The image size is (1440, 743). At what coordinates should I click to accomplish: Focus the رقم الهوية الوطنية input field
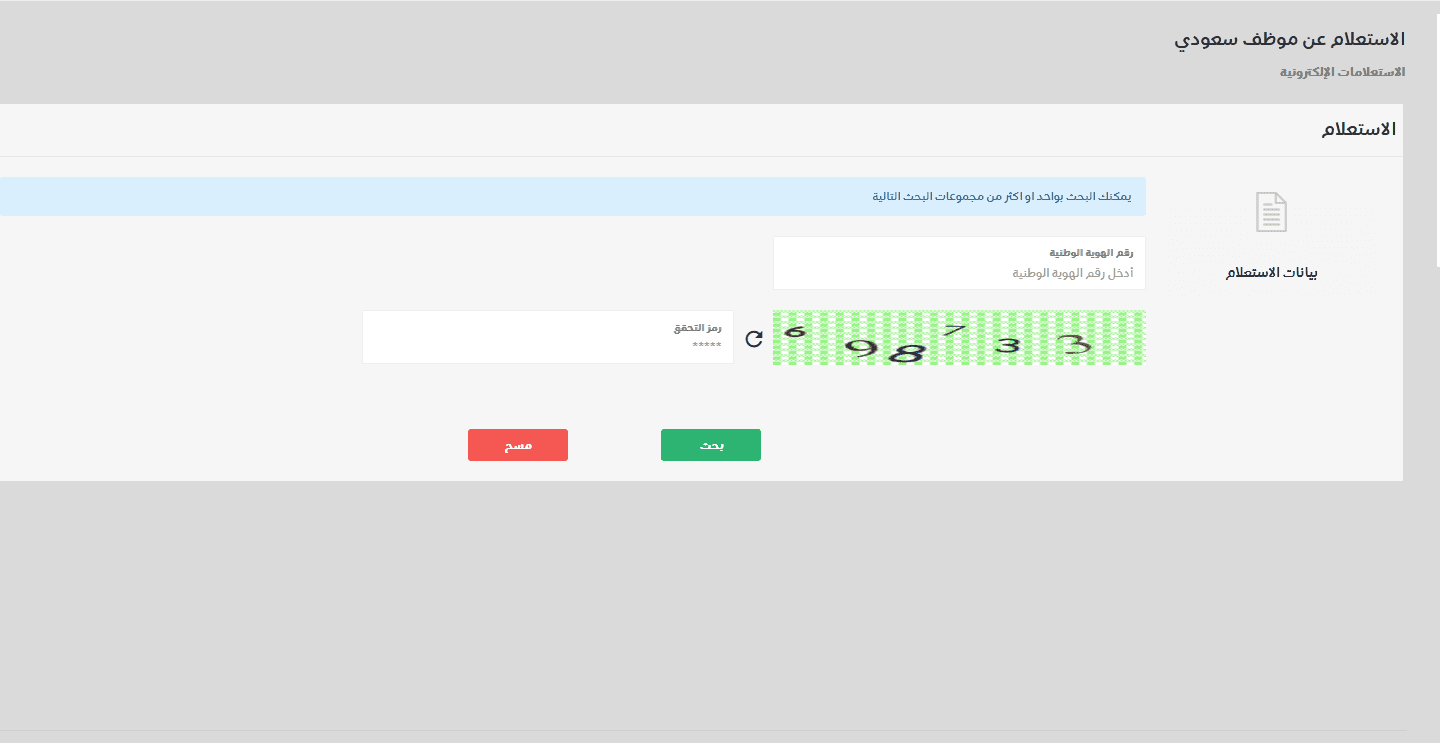(x=959, y=263)
